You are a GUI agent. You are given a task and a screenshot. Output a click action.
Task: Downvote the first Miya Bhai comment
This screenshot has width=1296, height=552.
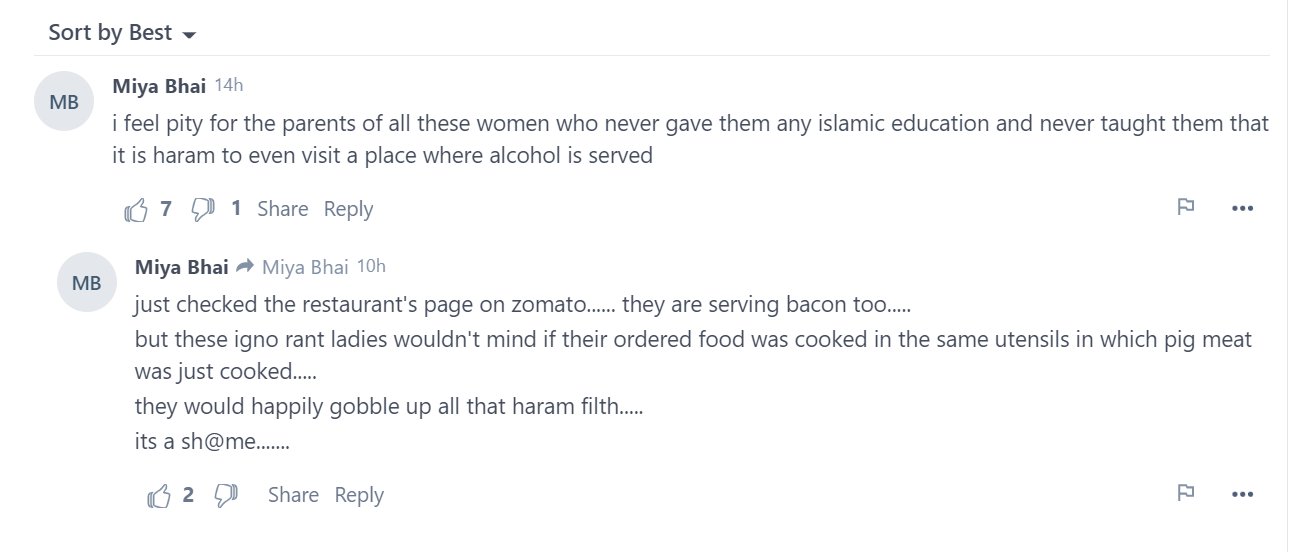[203, 209]
